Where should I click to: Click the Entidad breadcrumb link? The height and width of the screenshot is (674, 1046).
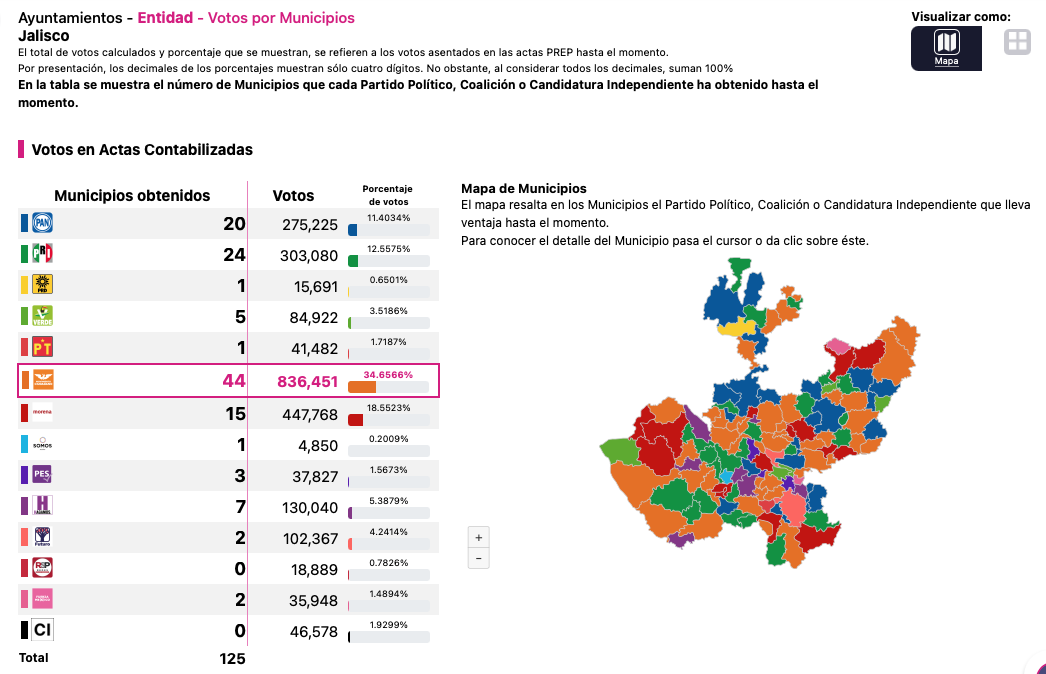click(167, 18)
